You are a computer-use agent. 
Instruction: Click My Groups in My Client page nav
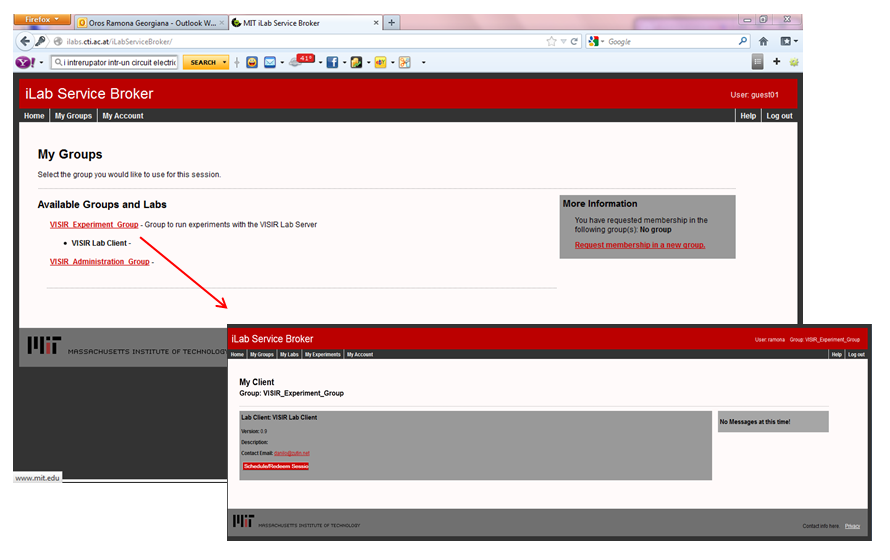tap(262, 355)
